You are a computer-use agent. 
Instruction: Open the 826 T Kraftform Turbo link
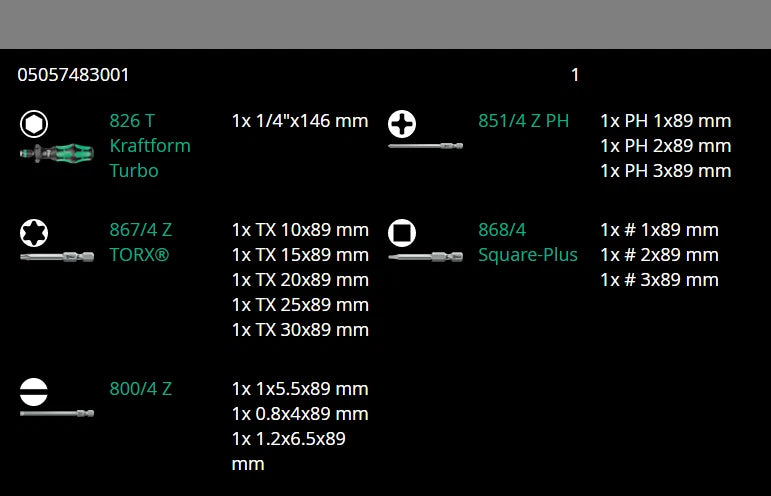149,146
